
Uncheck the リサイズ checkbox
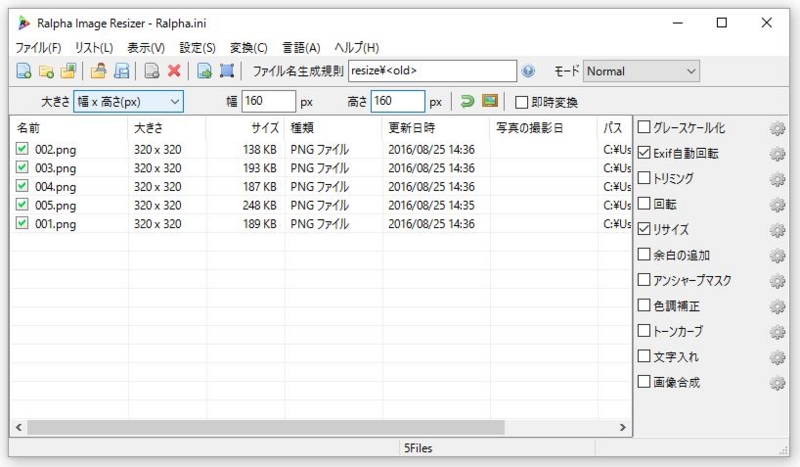click(644, 229)
